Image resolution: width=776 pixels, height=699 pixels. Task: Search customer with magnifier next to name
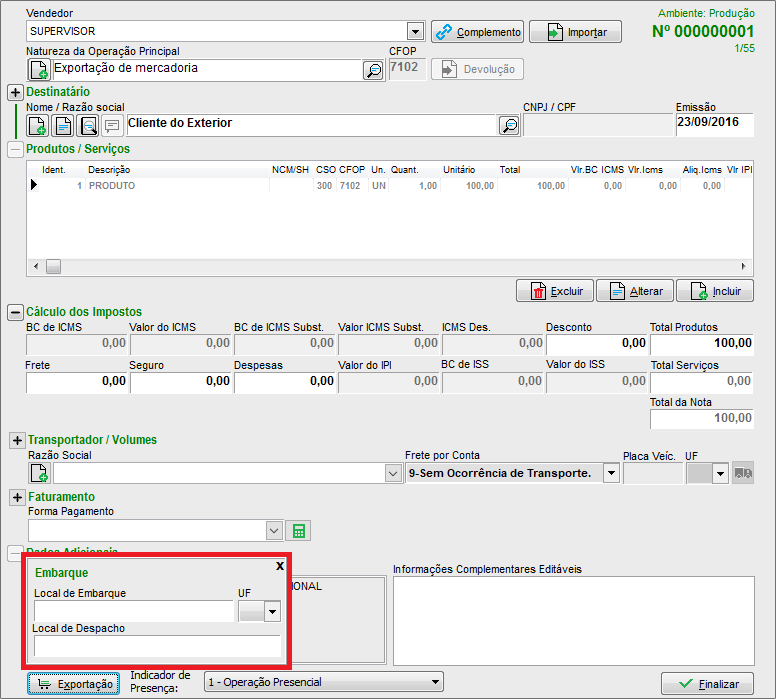tap(509, 125)
